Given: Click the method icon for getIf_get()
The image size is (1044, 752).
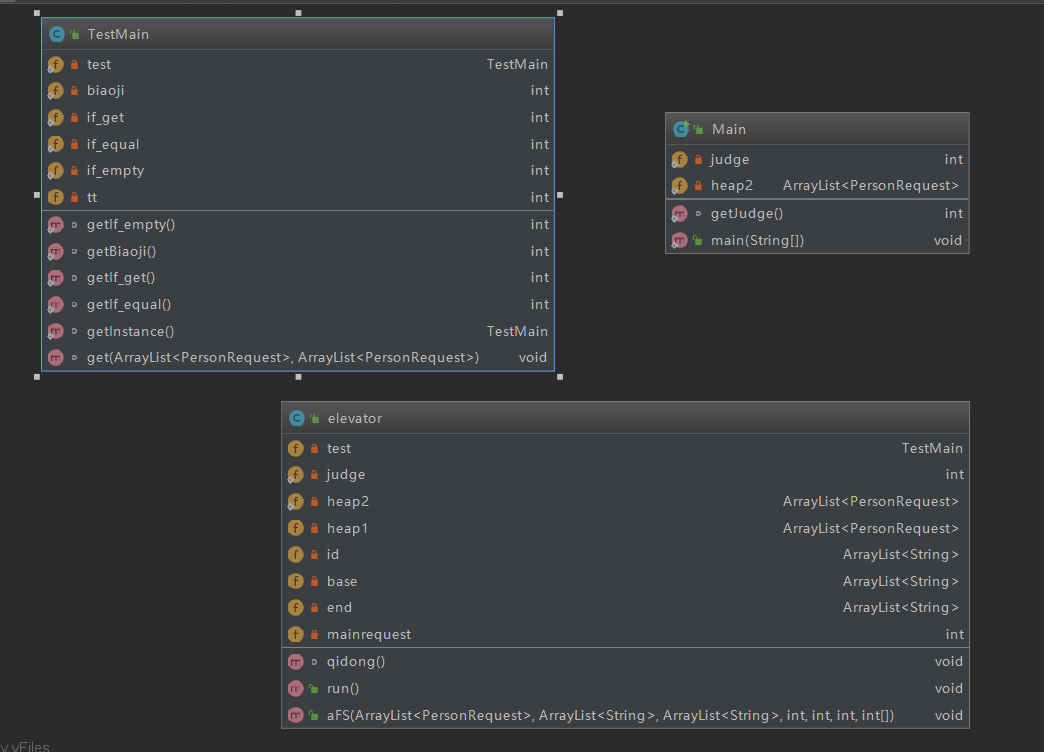Looking at the screenshot, I should pos(55,278).
